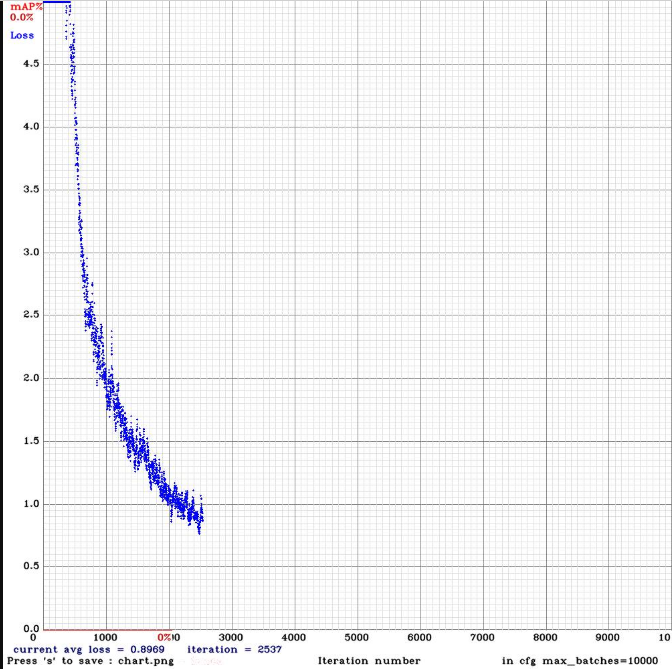Click the 'in cfg max_batches=10000' text

[580, 661]
